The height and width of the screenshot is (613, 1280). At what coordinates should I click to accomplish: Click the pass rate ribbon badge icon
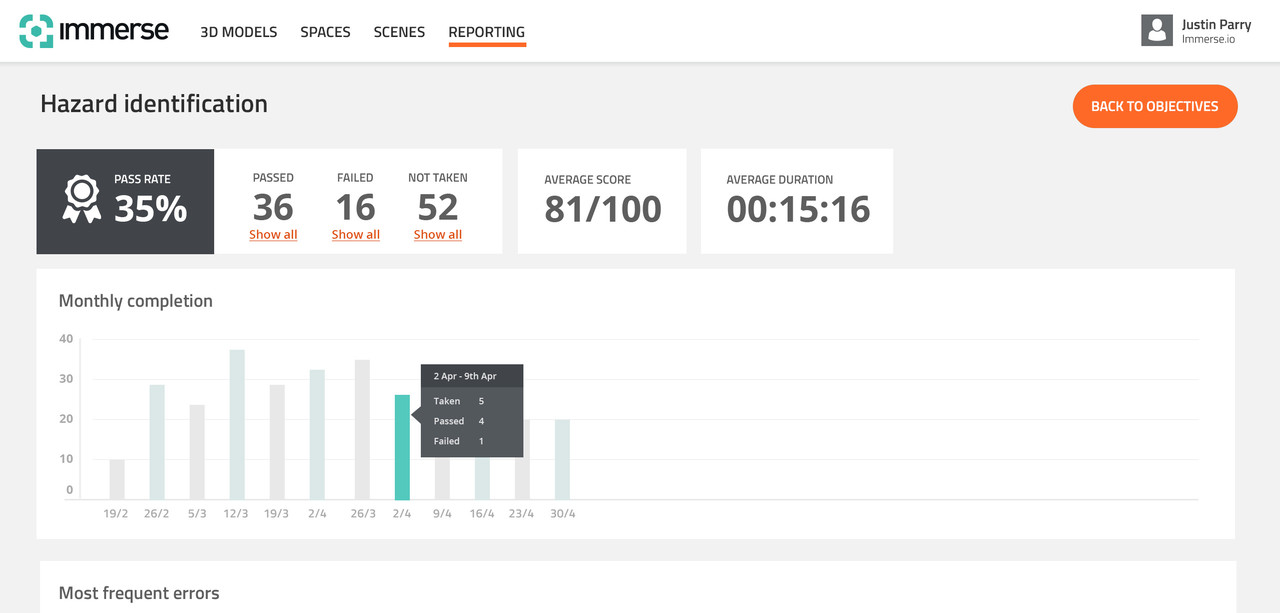tap(81, 200)
